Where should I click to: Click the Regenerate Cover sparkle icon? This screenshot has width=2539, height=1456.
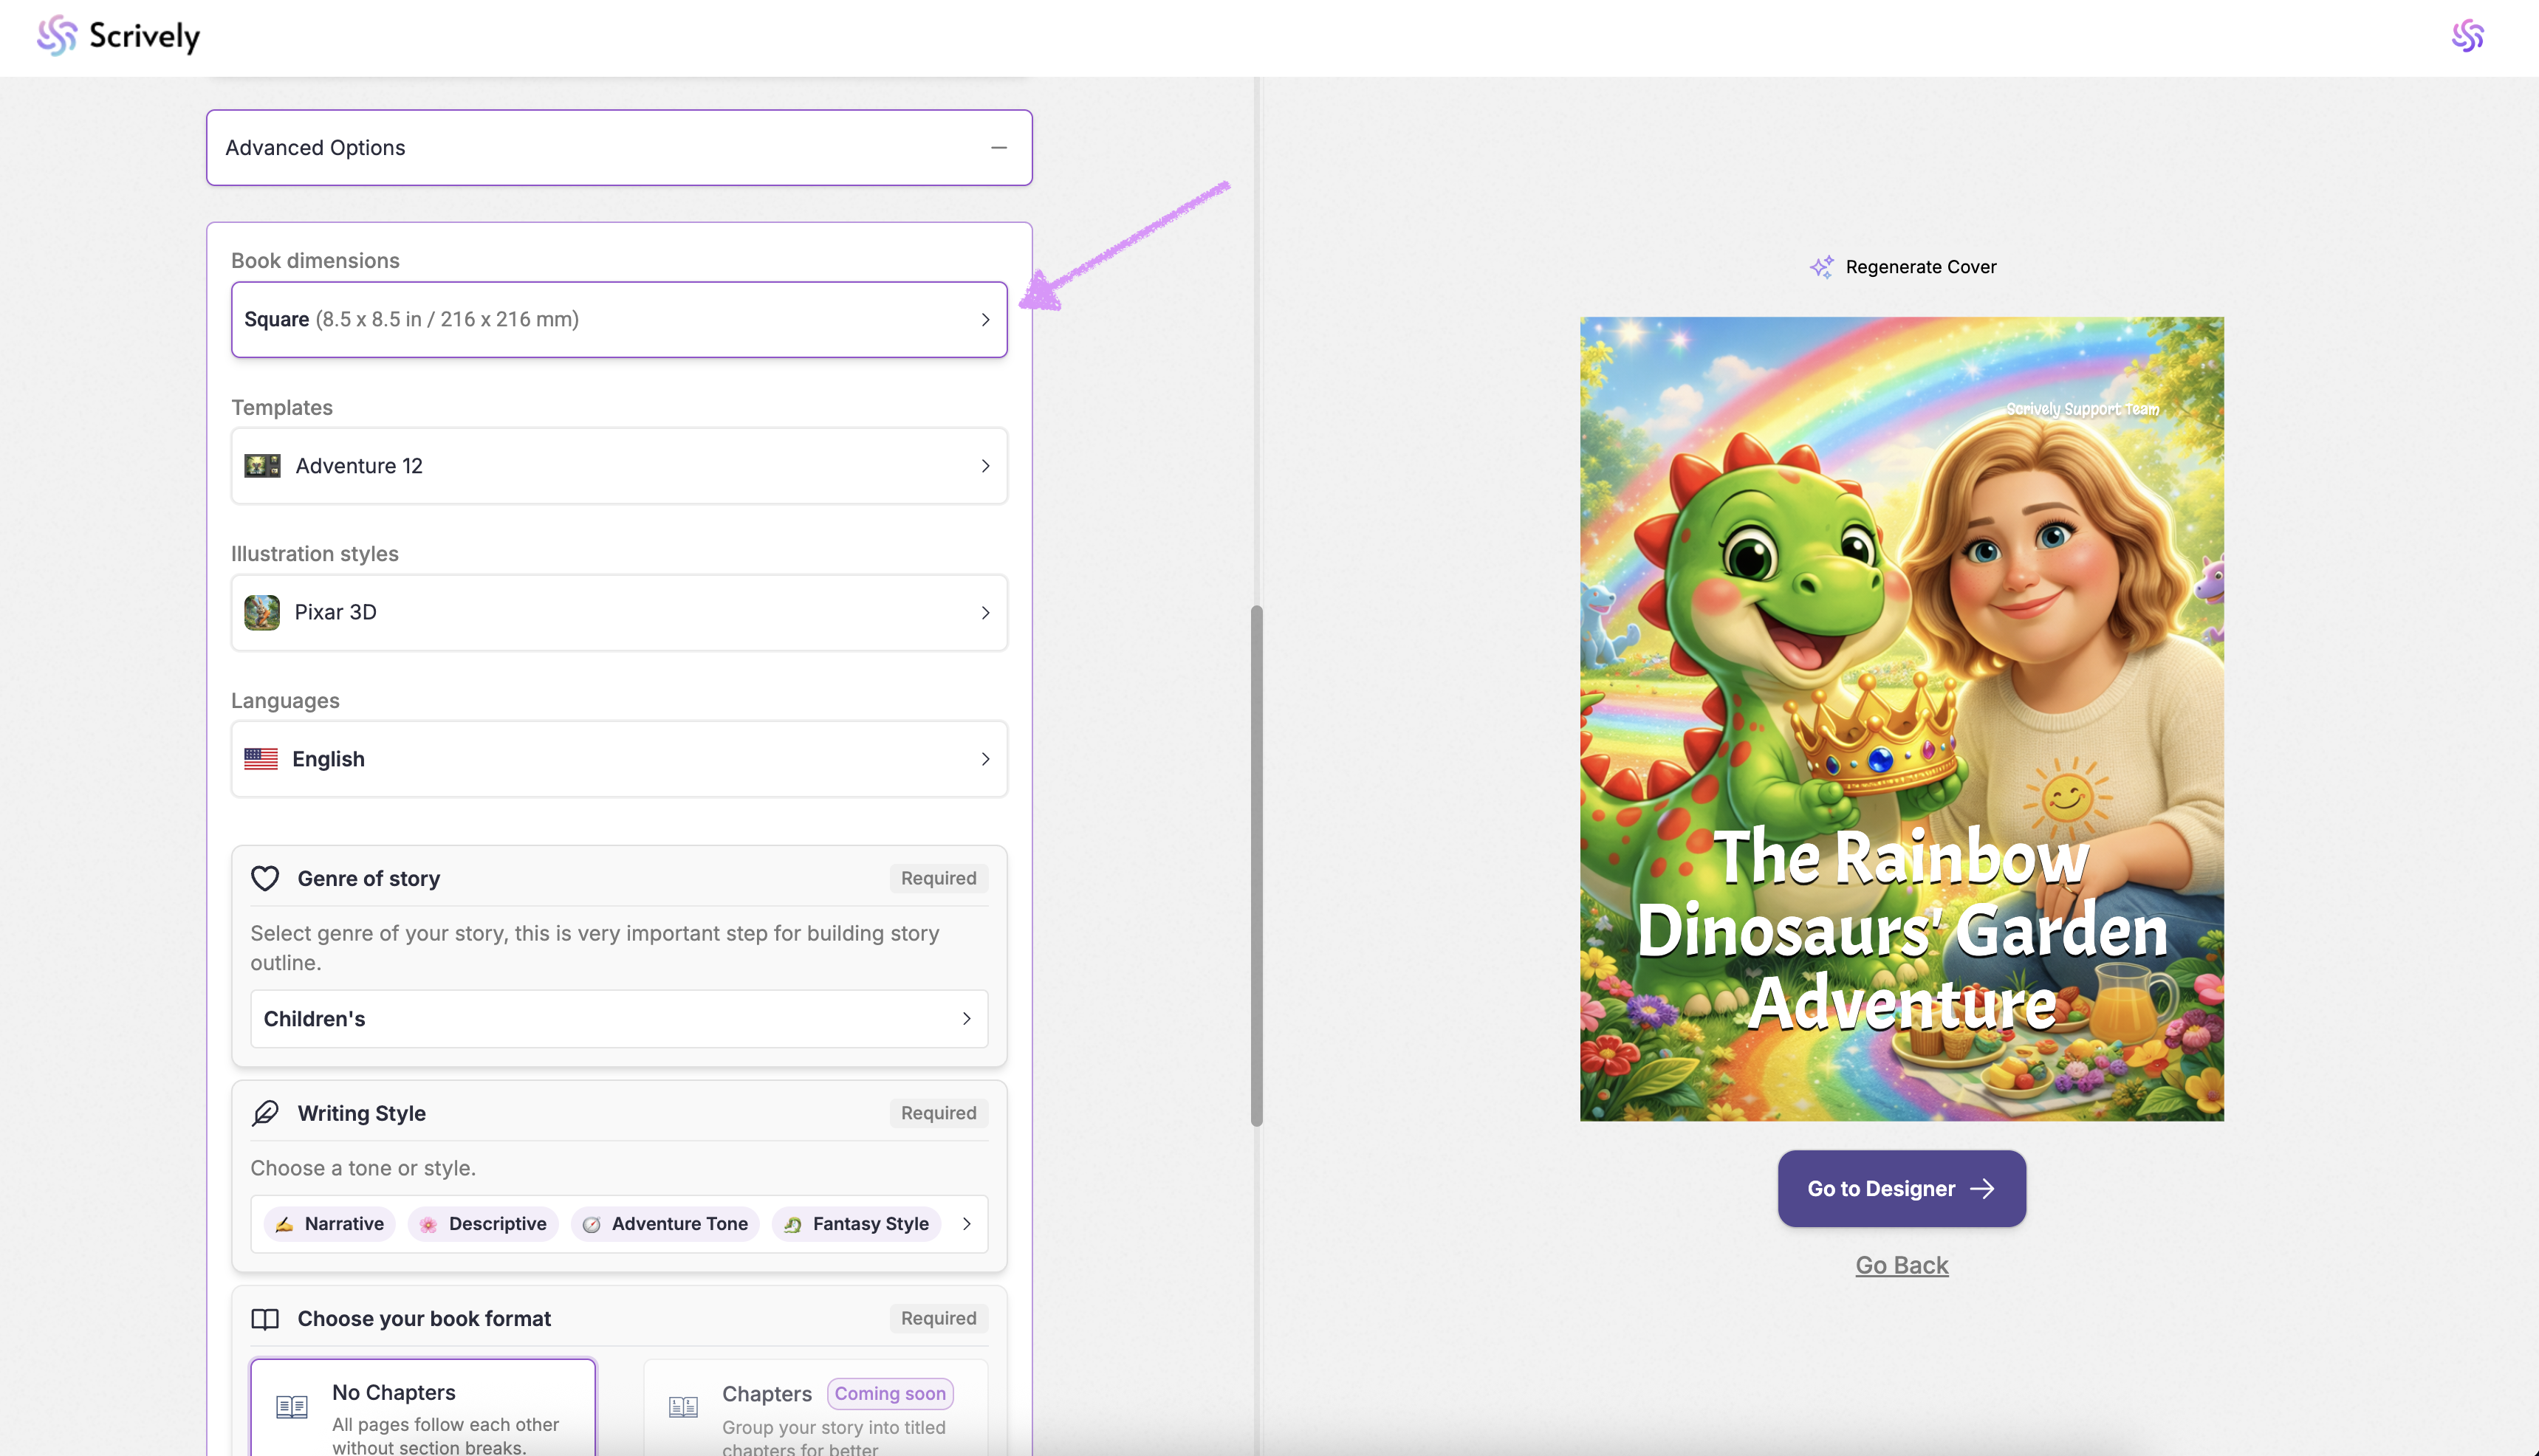pos(1821,267)
